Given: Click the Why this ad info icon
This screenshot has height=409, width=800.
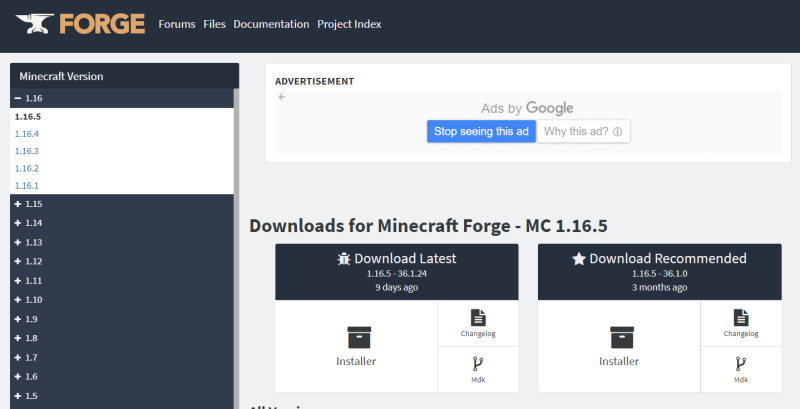Looking at the screenshot, I should tap(617, 132).
